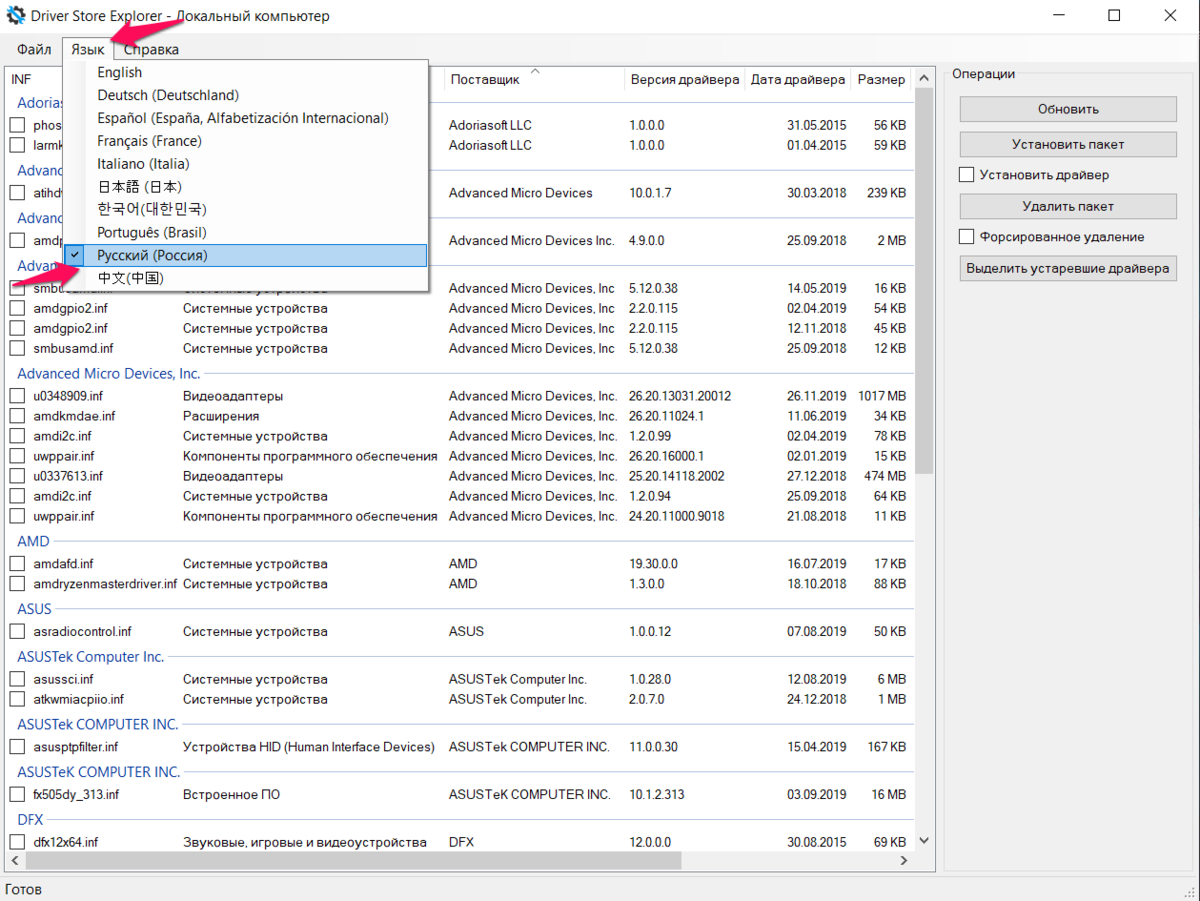Check the dfx12x64.inf driver box

click(17, 842)
